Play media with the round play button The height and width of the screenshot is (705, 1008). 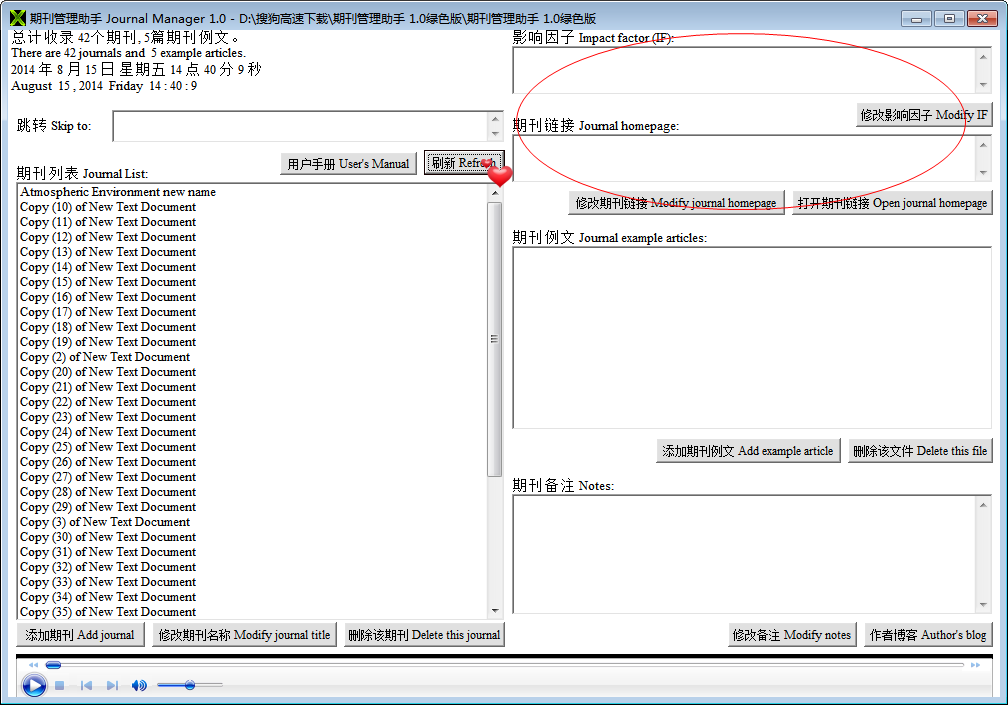[34, 685]
